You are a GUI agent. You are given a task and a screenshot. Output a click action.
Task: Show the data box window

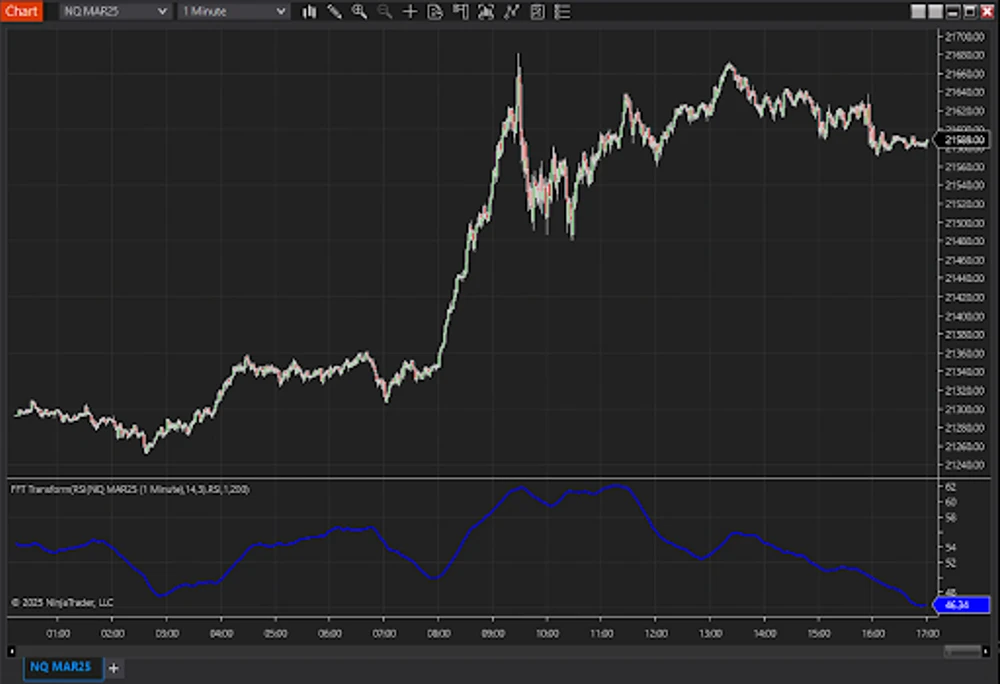pos(435,11)
